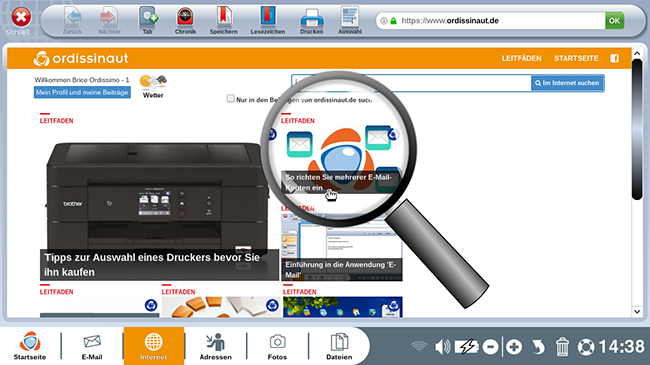This screenshot has width=650, height=365.
Task: Open the Wetter weather widget
Action: pos(153,87)
